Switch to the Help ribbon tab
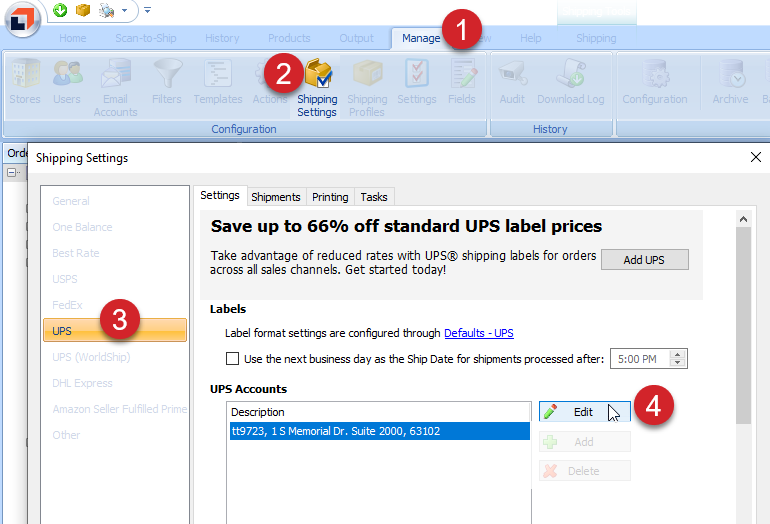 pyautogui.click(x=531, y=38)
